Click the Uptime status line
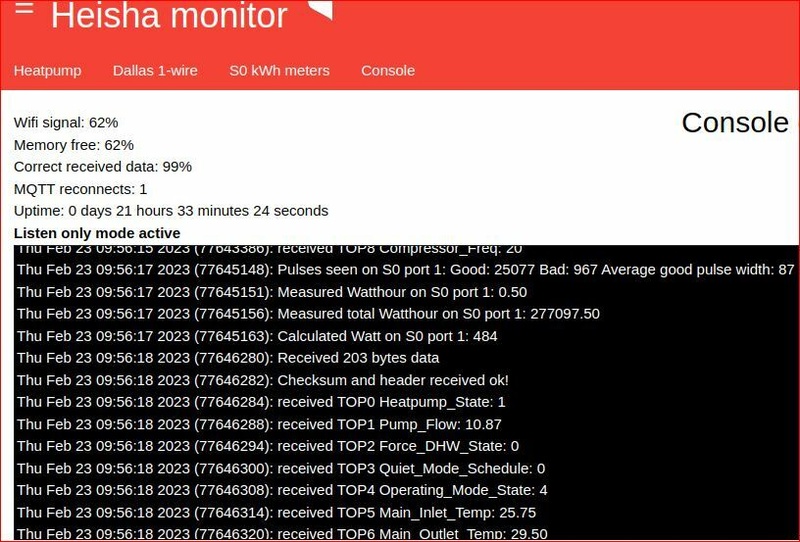The height and width of the screenshot is (542, 800). [171, 211]
